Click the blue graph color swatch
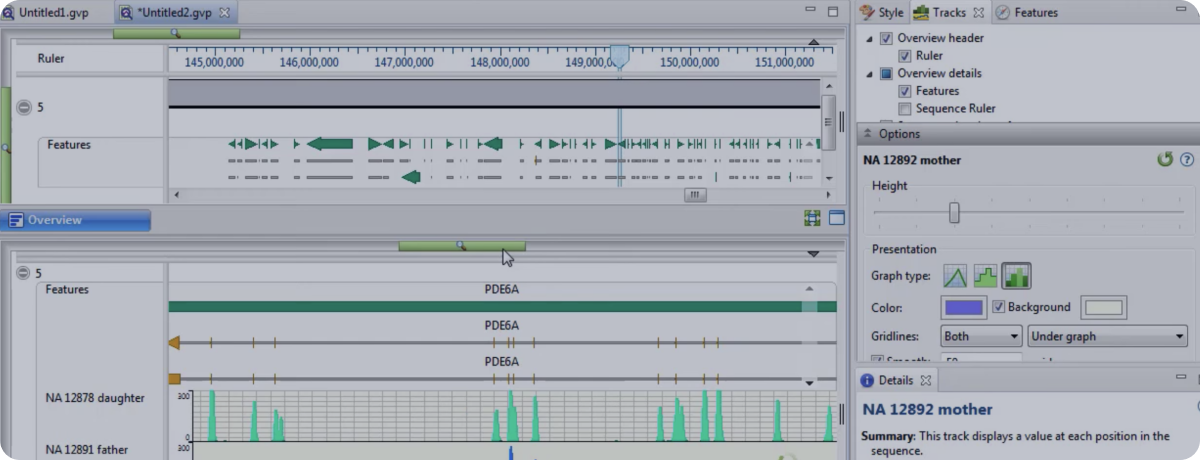1200x460 pixels. click(963, 307)
